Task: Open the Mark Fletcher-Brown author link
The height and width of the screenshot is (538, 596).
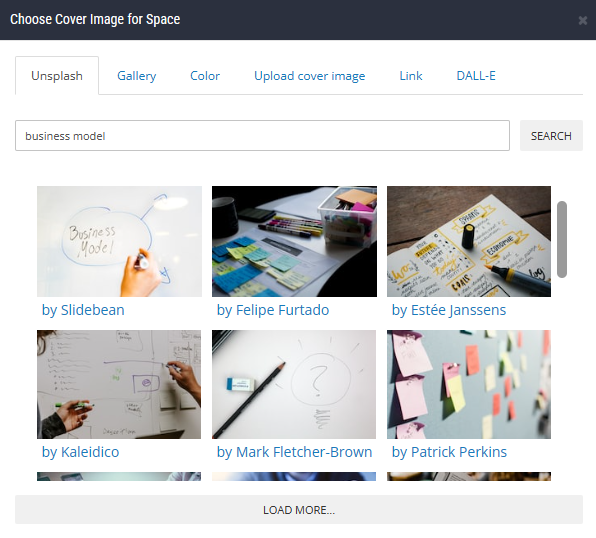Action: (294, 452)
